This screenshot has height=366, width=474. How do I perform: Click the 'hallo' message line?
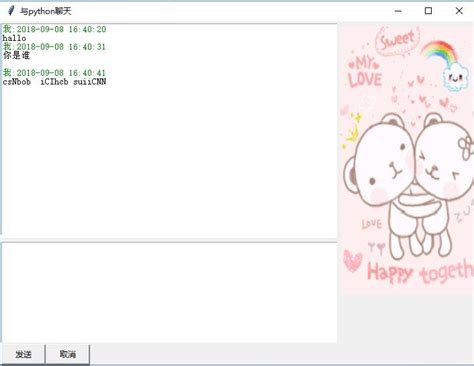14,38
